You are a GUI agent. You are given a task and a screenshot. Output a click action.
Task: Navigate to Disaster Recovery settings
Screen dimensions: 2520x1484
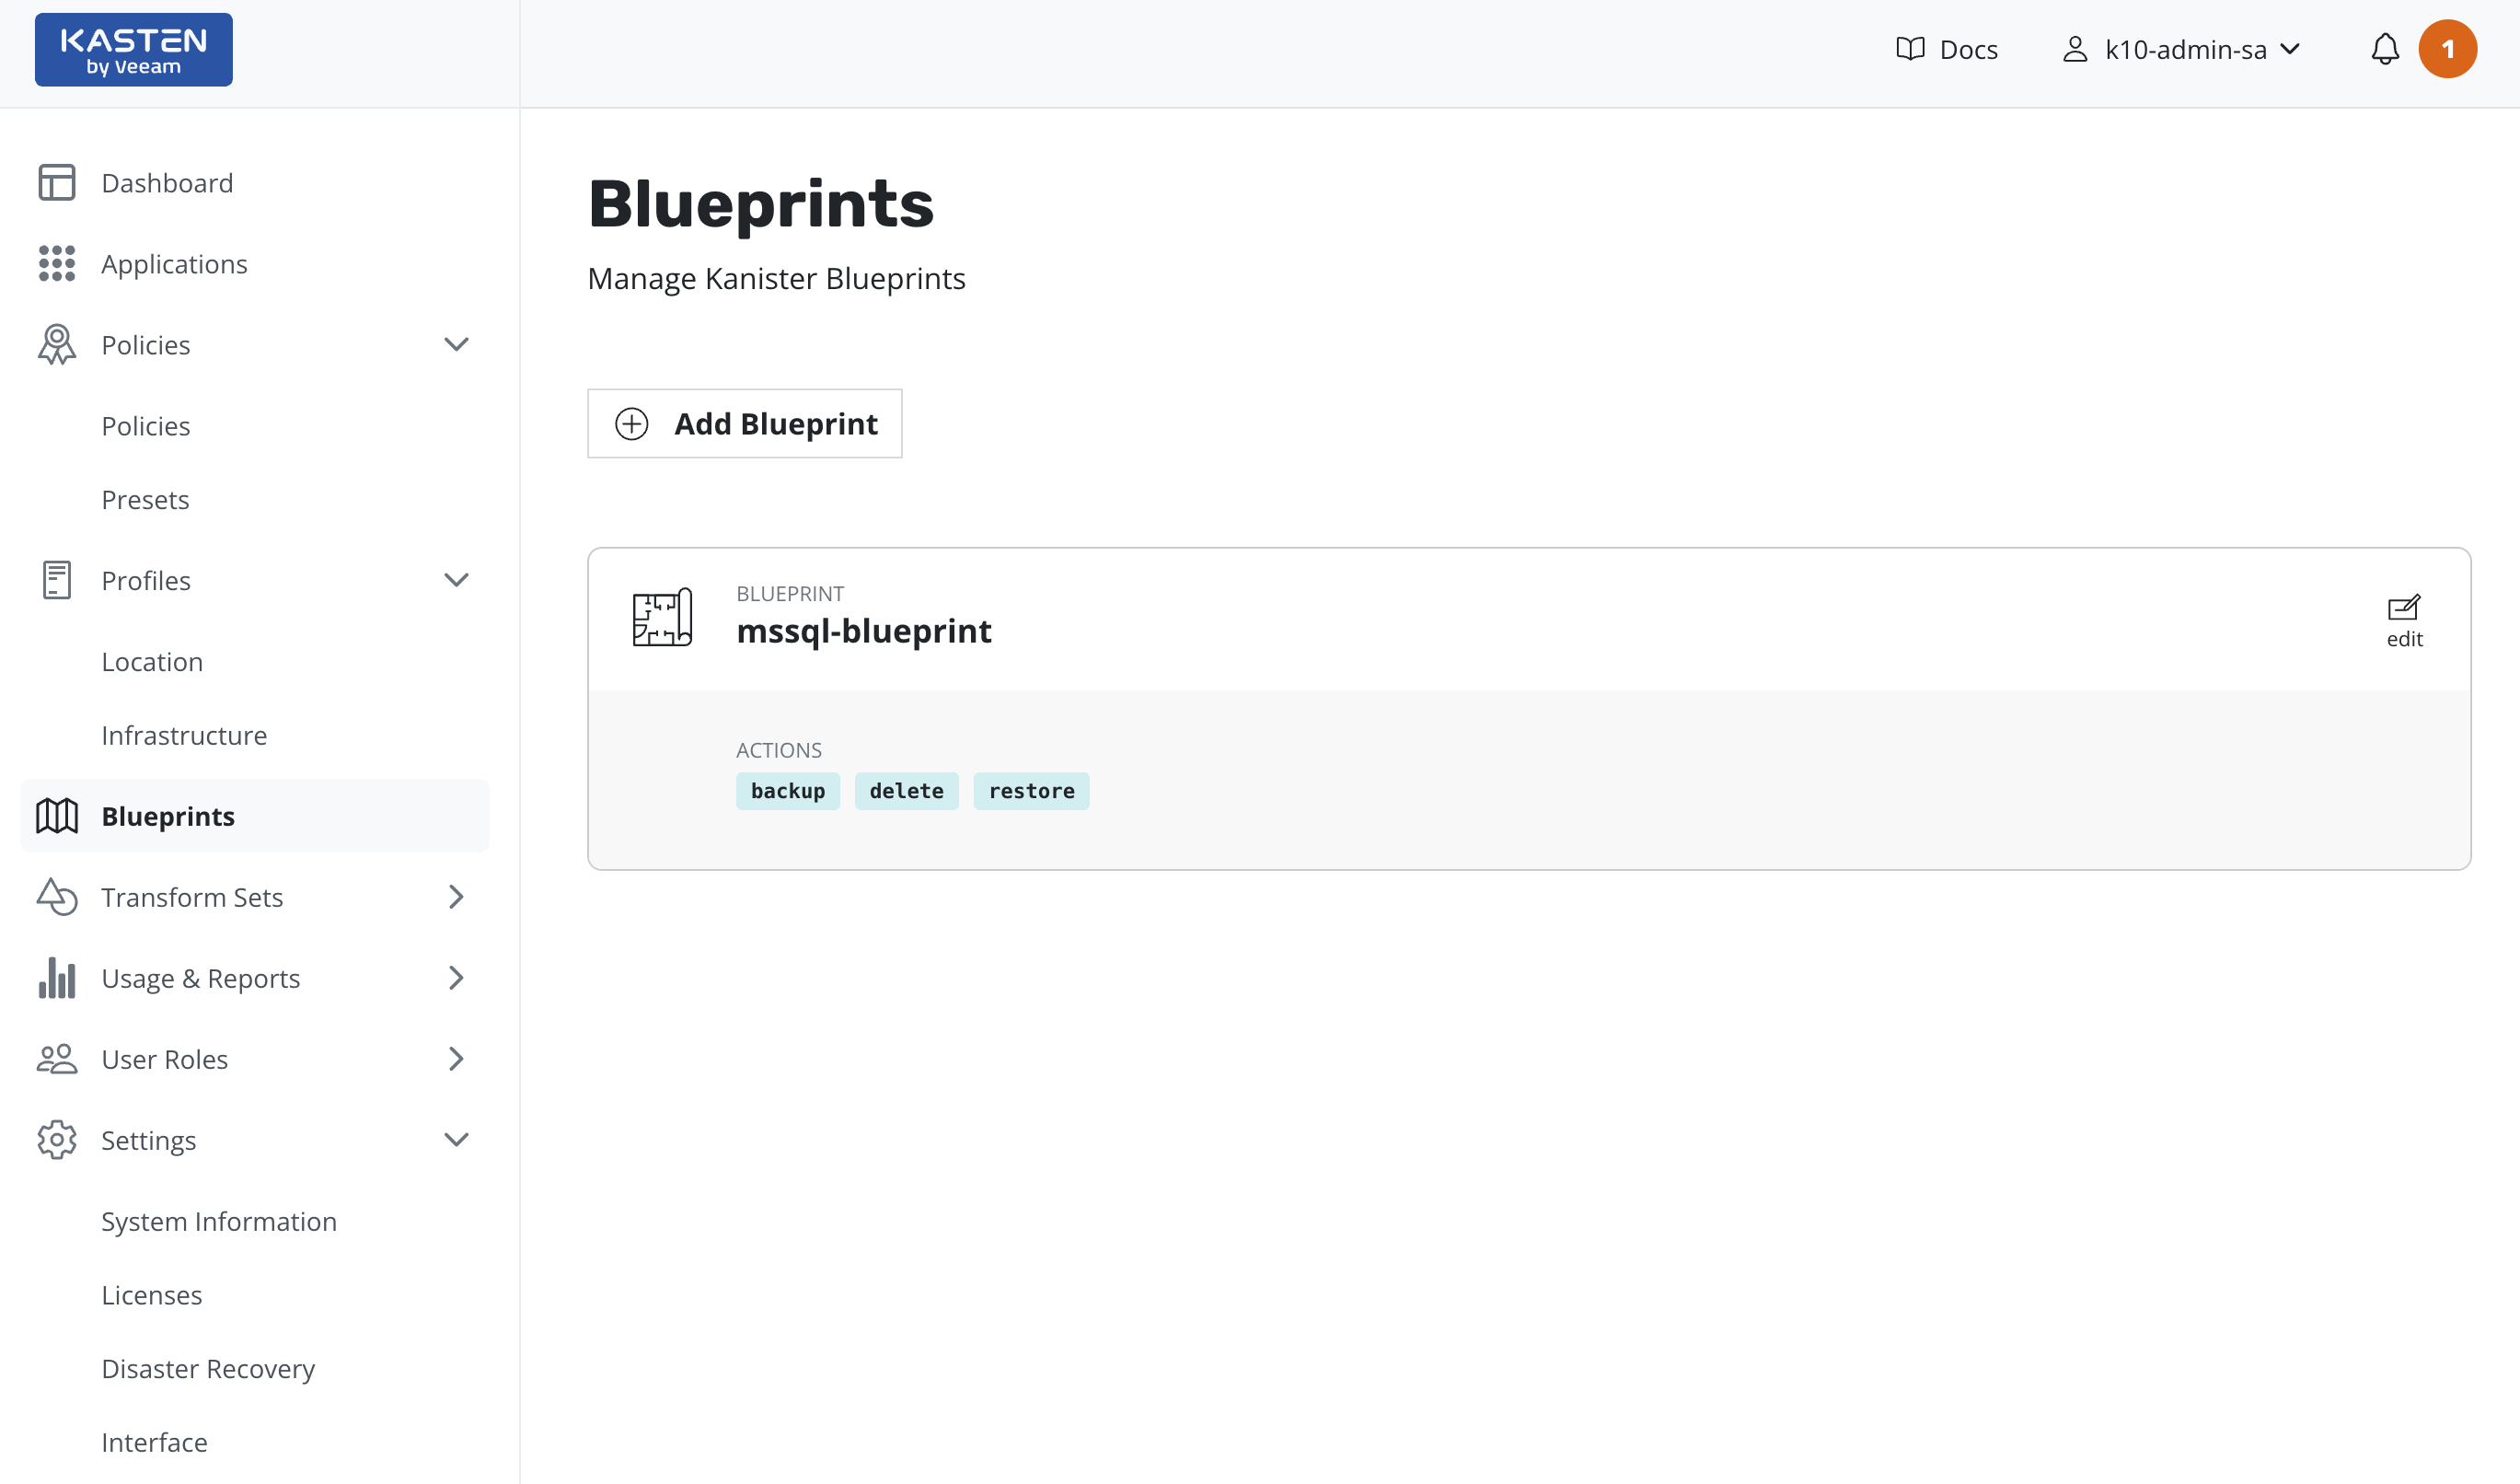[208, 1368]
